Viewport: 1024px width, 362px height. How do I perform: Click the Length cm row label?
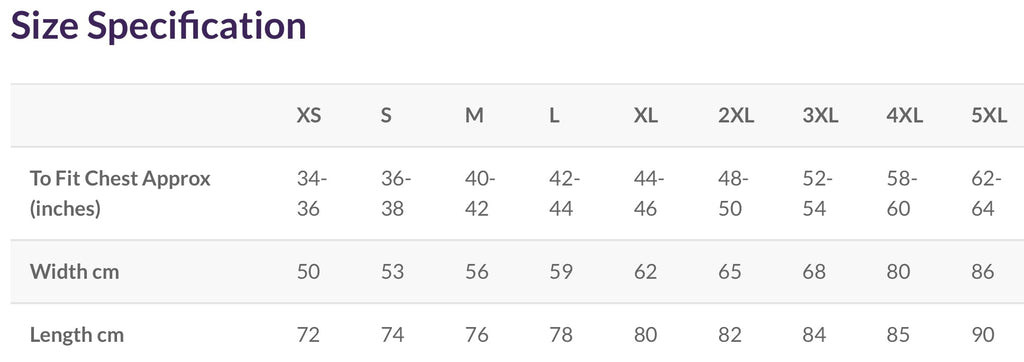(76, 335)
